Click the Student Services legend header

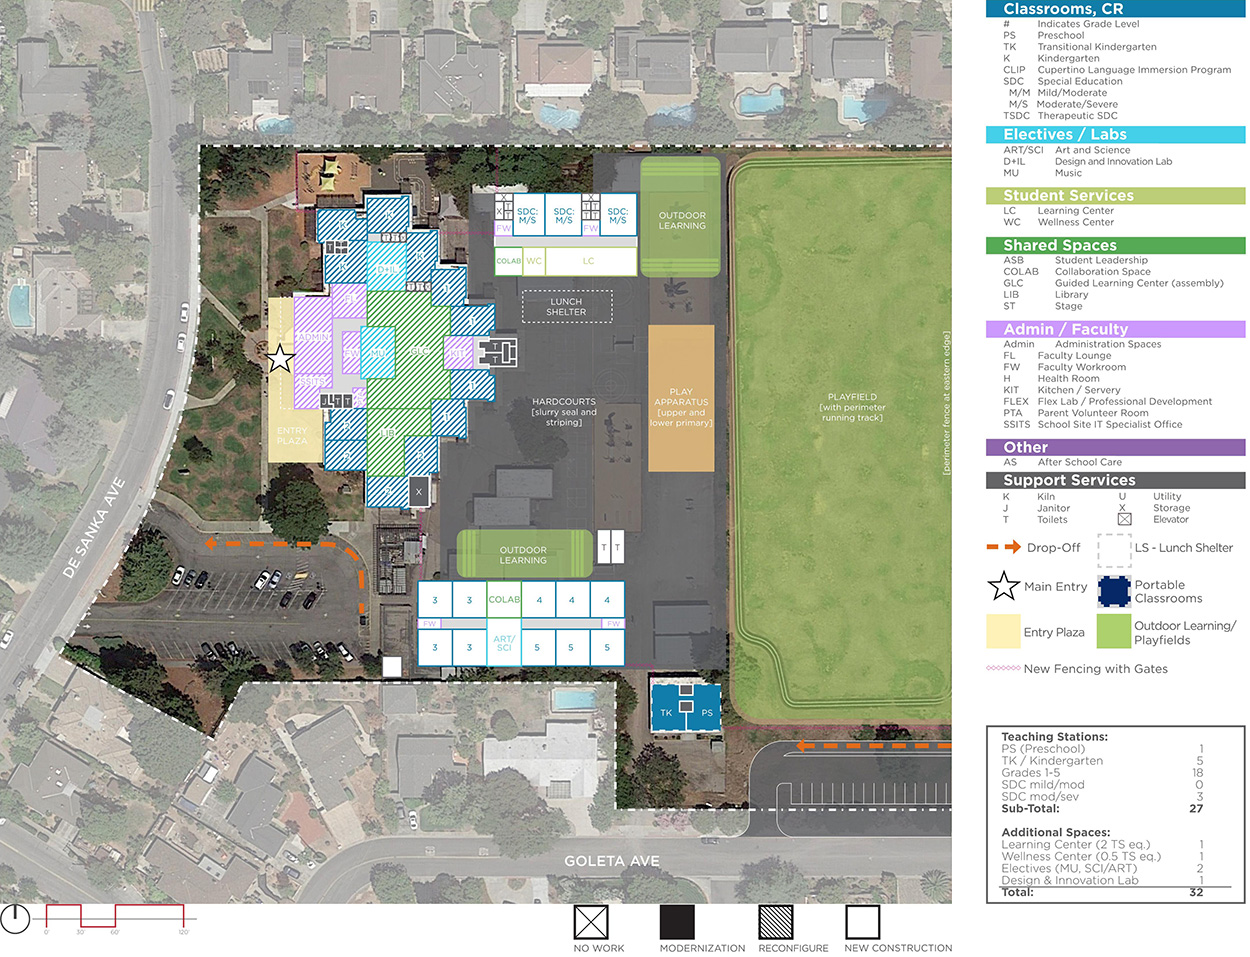coord(1116,195)
